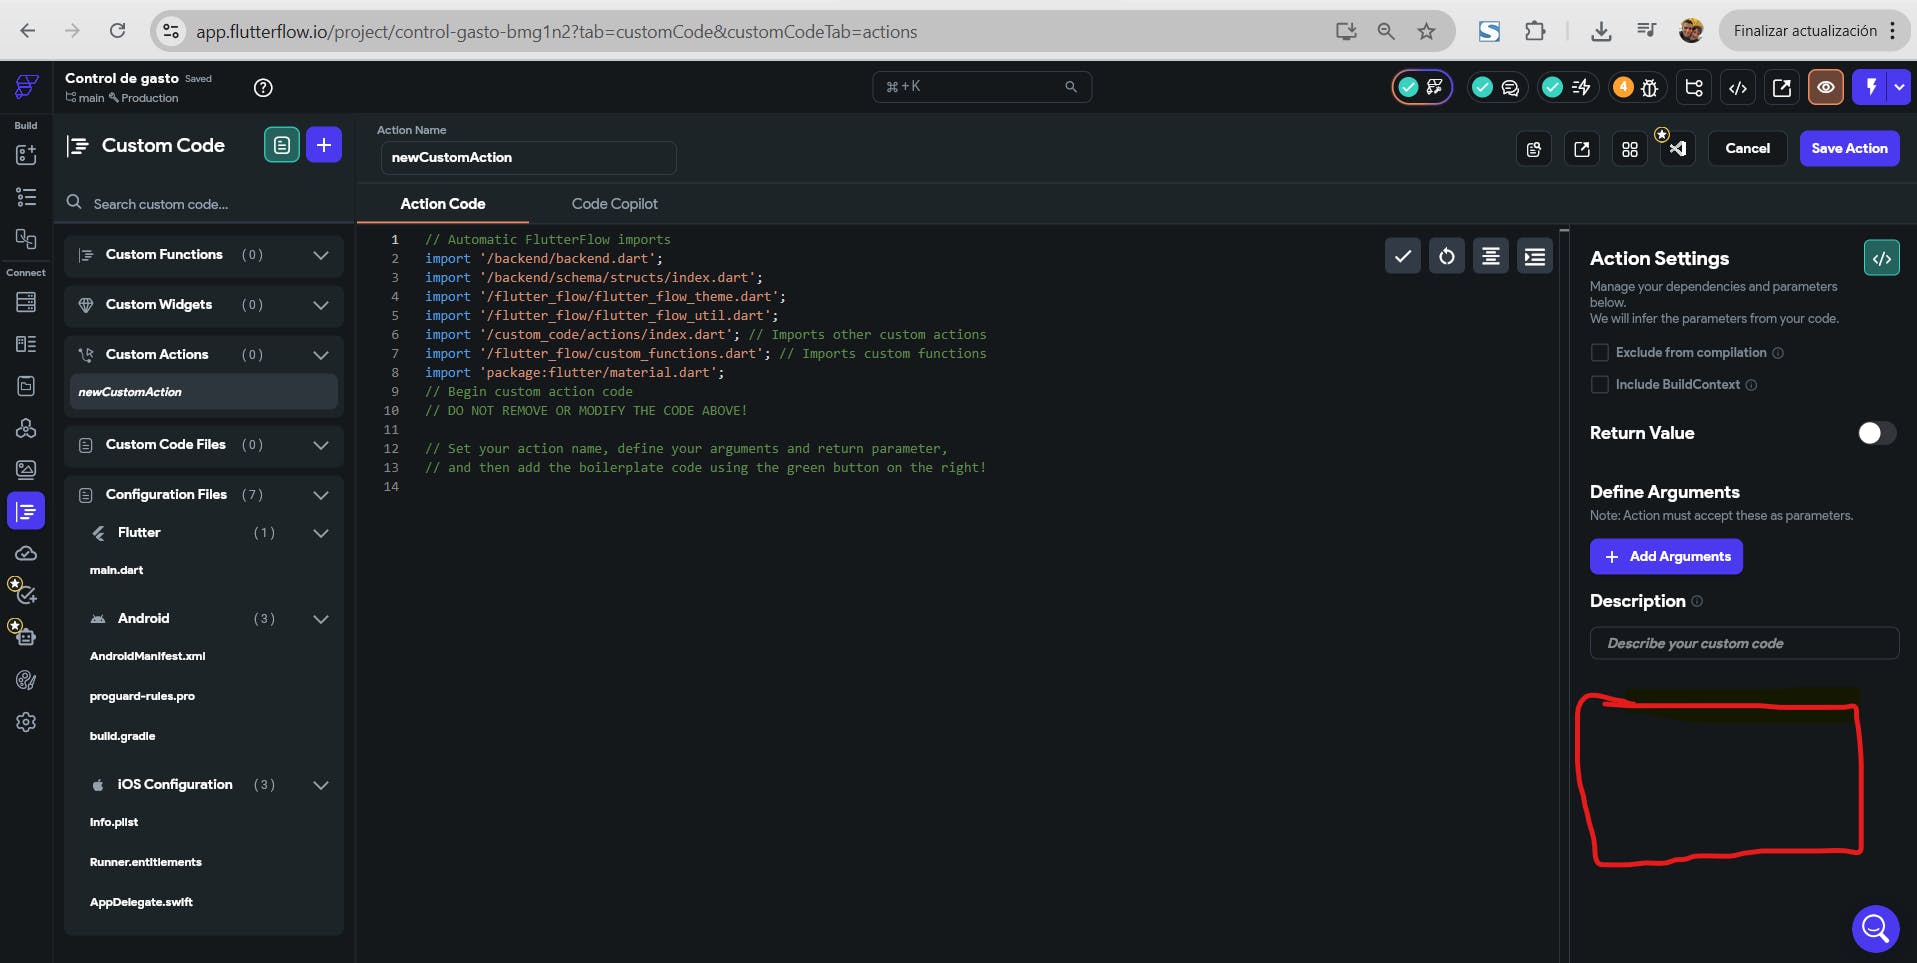1917x963 pixels.
Task: Open the VS Code extension icon
Action: (1677, 149)
